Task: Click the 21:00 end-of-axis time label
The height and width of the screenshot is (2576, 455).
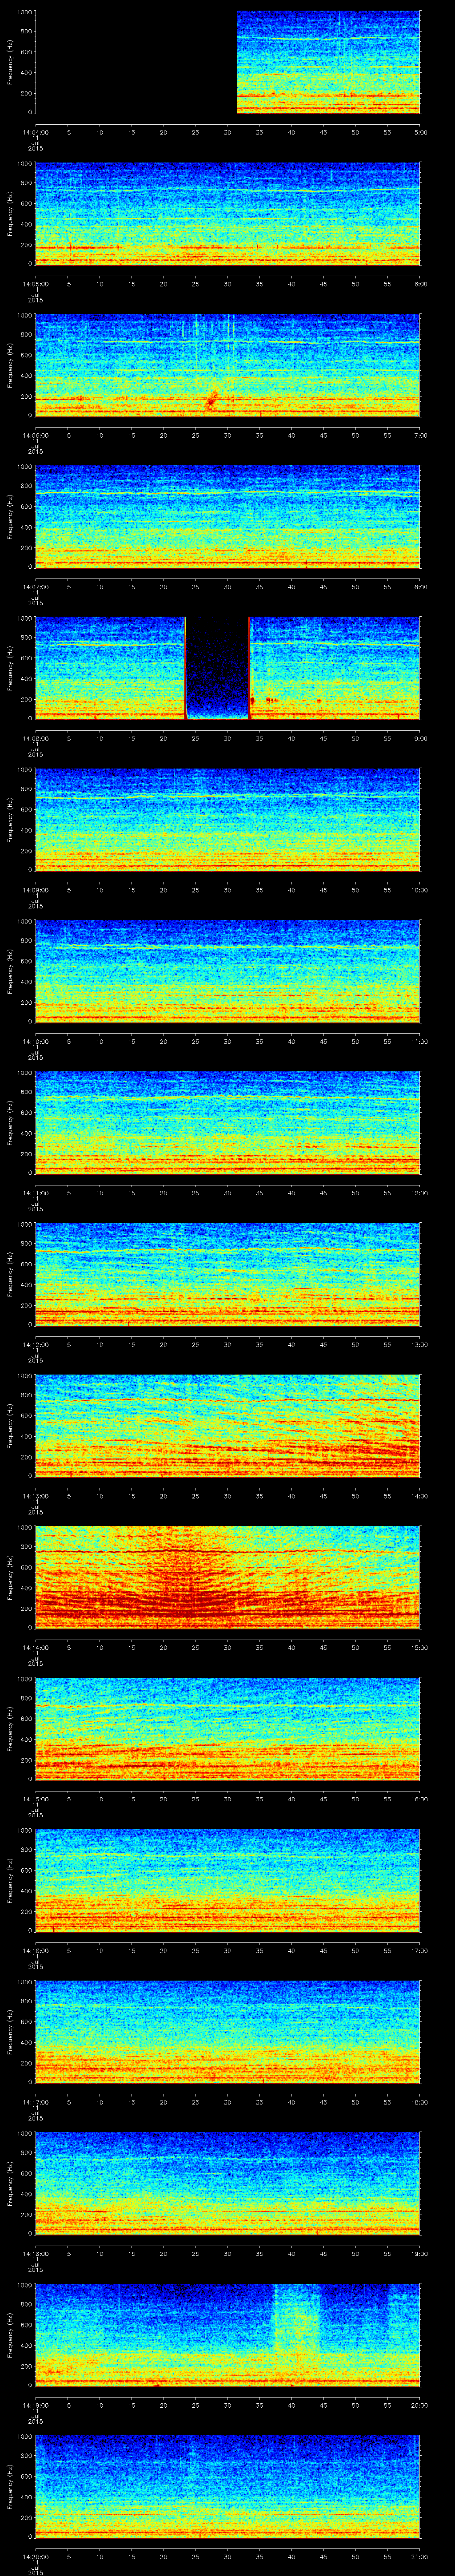Action: coord(419,2556)
